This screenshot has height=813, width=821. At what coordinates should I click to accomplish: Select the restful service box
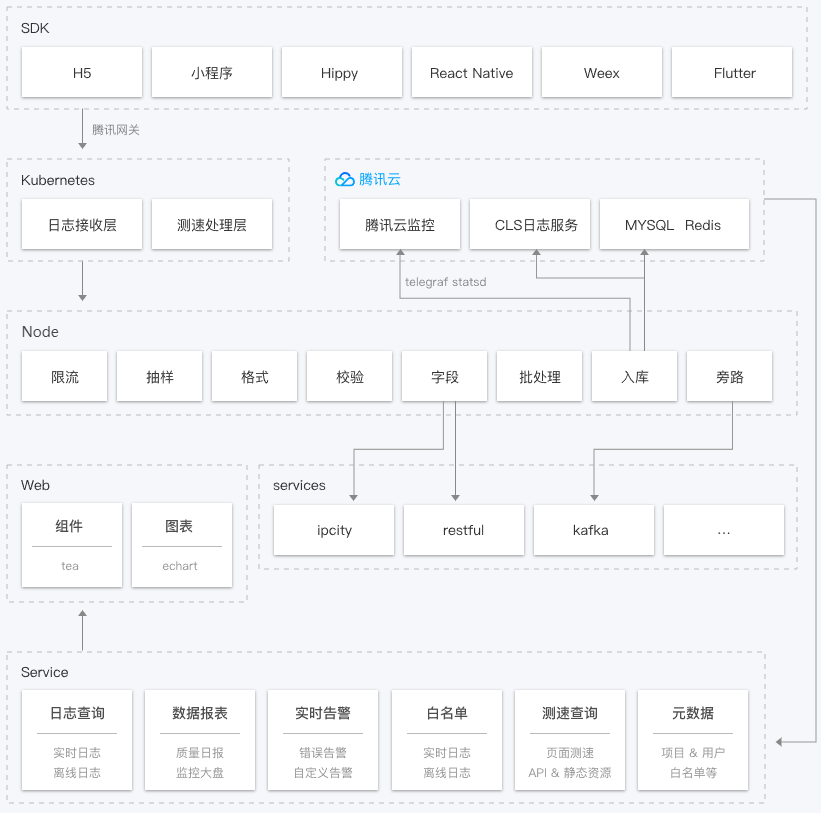[464, 530]
